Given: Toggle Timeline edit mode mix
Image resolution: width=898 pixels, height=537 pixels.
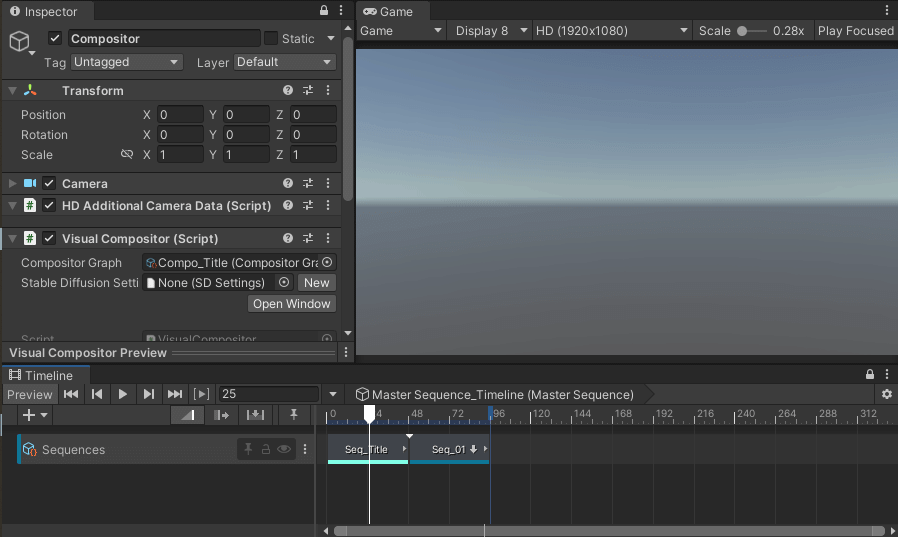Looking at the screenshot, I should (x=187, y=415).
